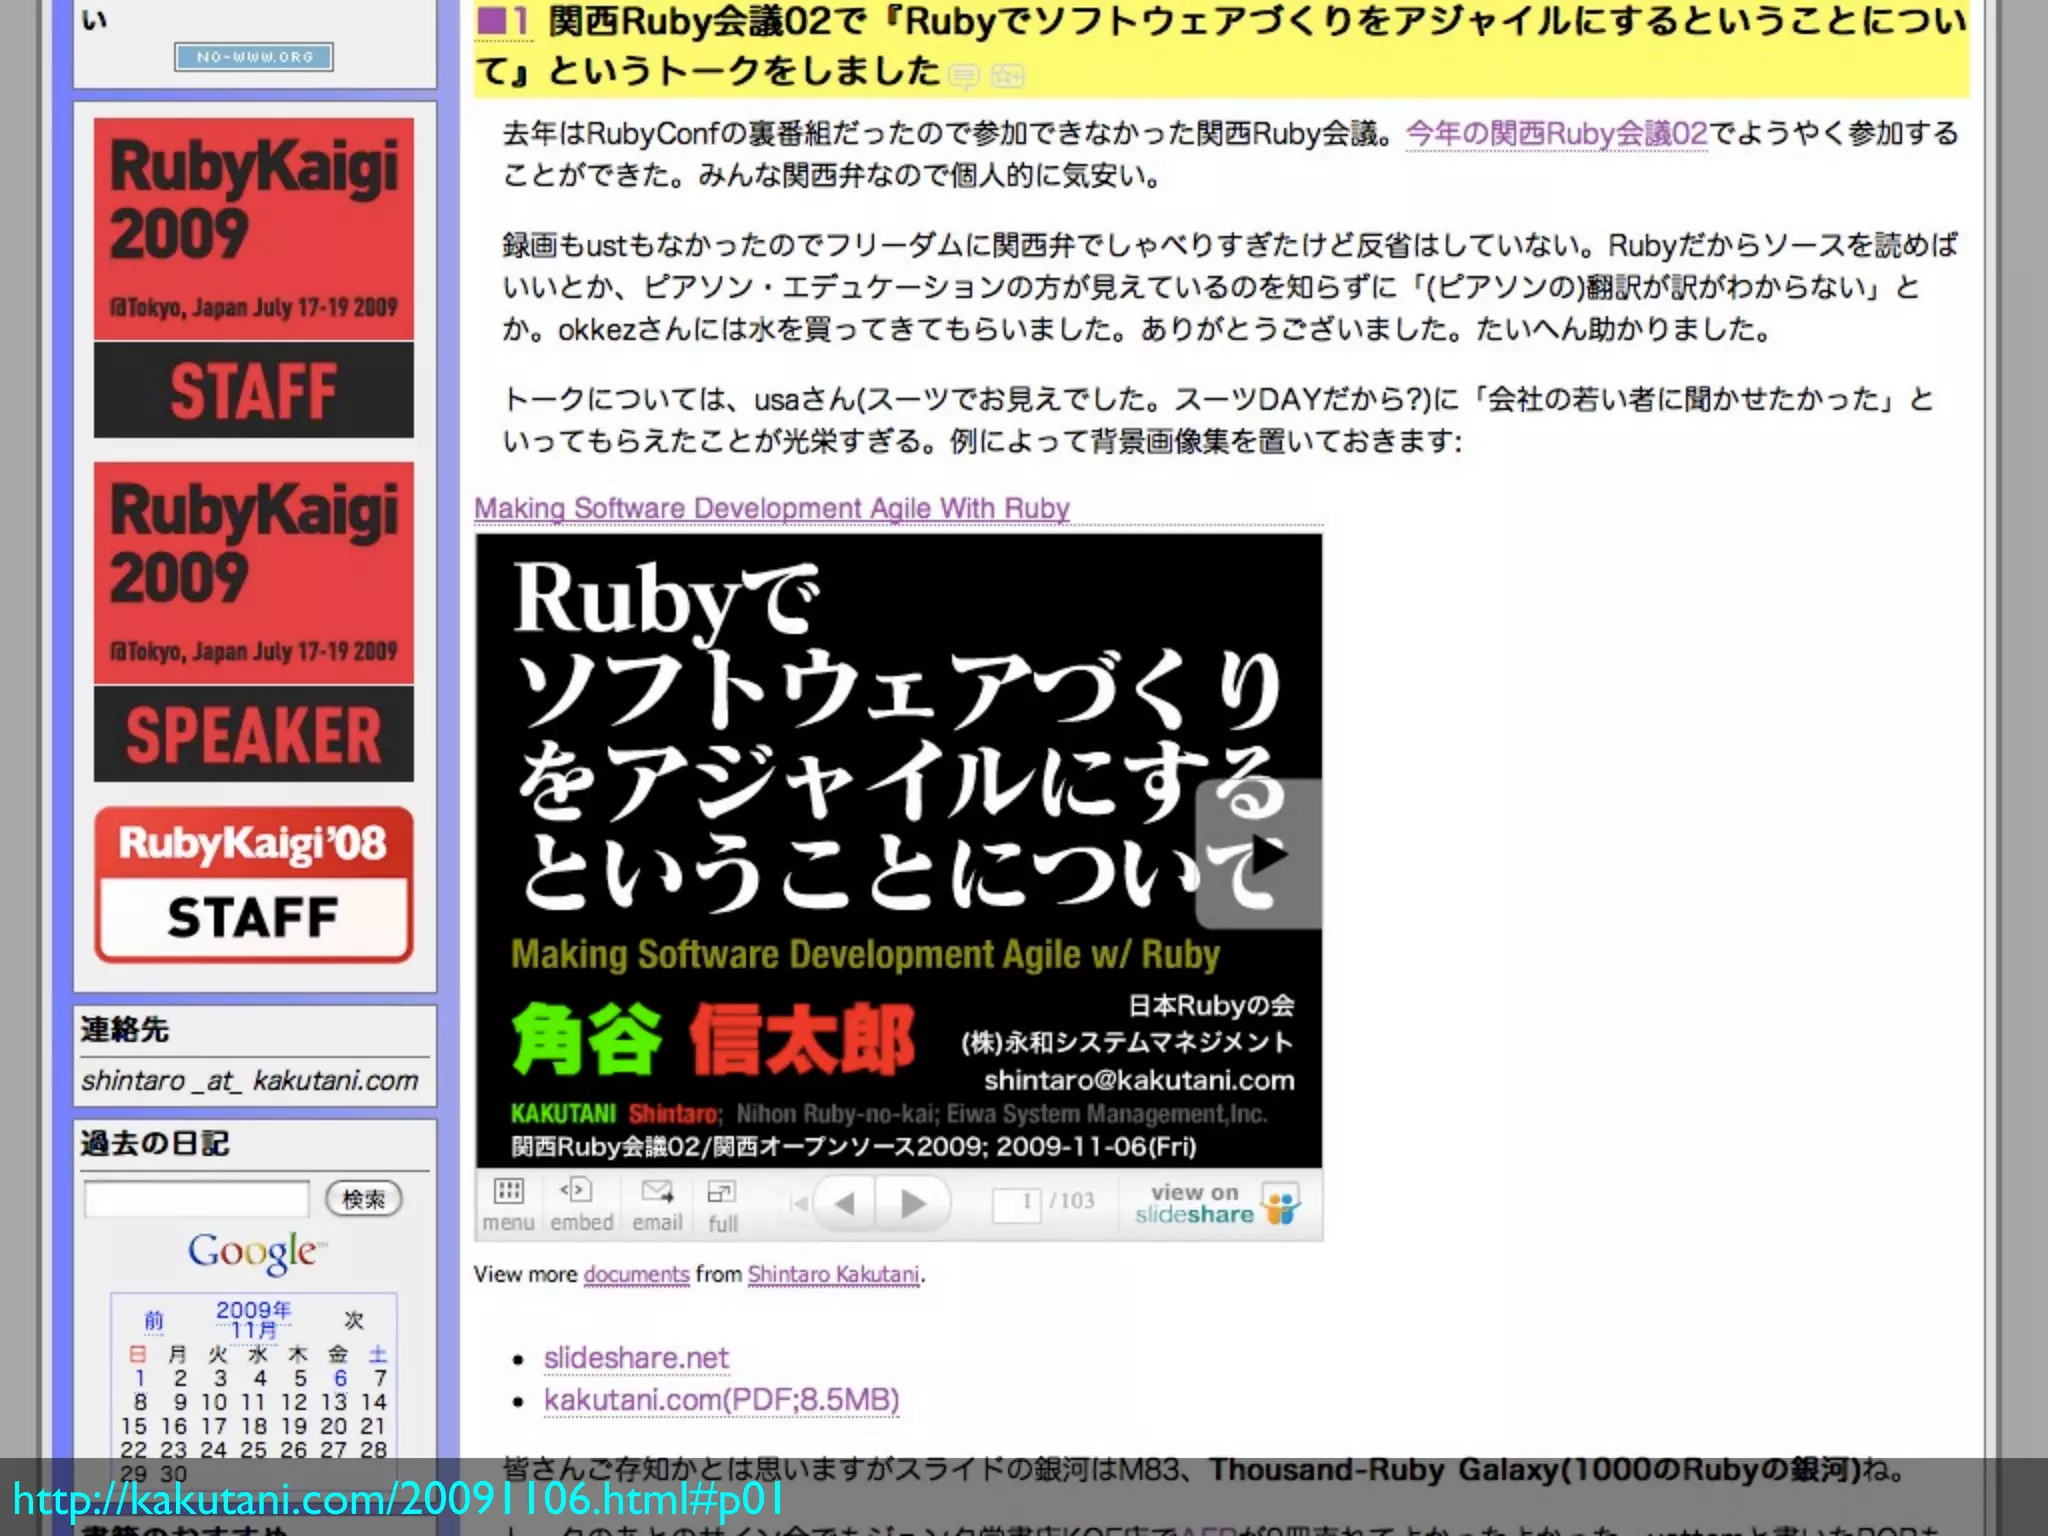Open the SlideShare menu grid icon
Viewport: 2048px width, 1536px height.
pyautogui.click(x=508, y=1191)
